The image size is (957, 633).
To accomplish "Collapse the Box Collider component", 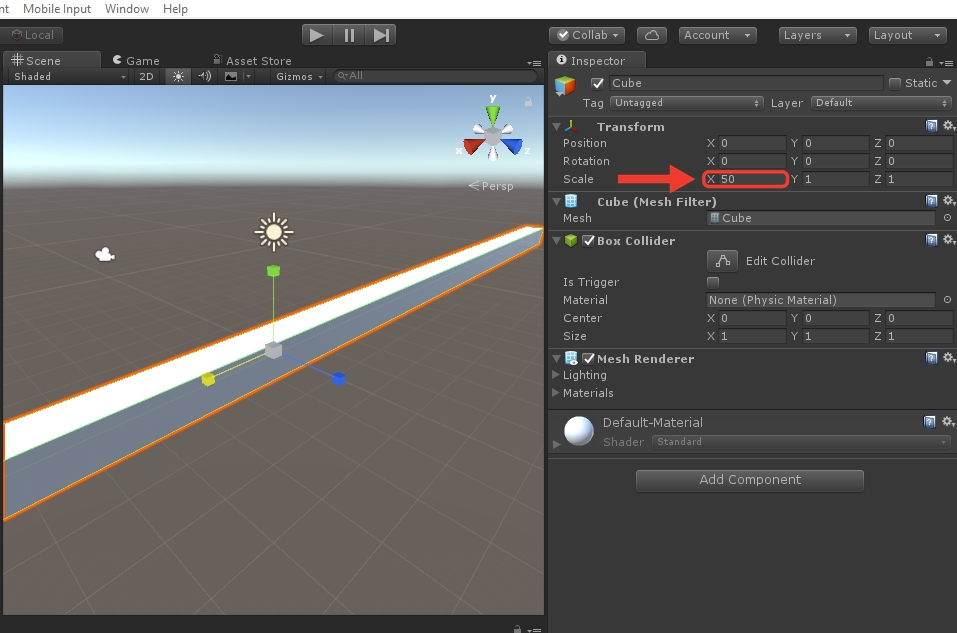I will click(556, 241).
